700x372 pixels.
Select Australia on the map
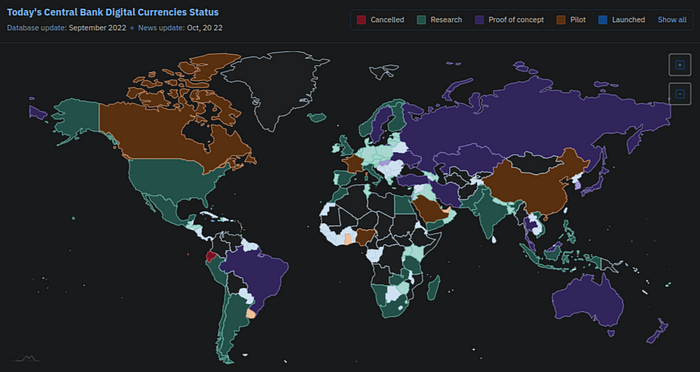pyautogui.click(x=589, y=301)
